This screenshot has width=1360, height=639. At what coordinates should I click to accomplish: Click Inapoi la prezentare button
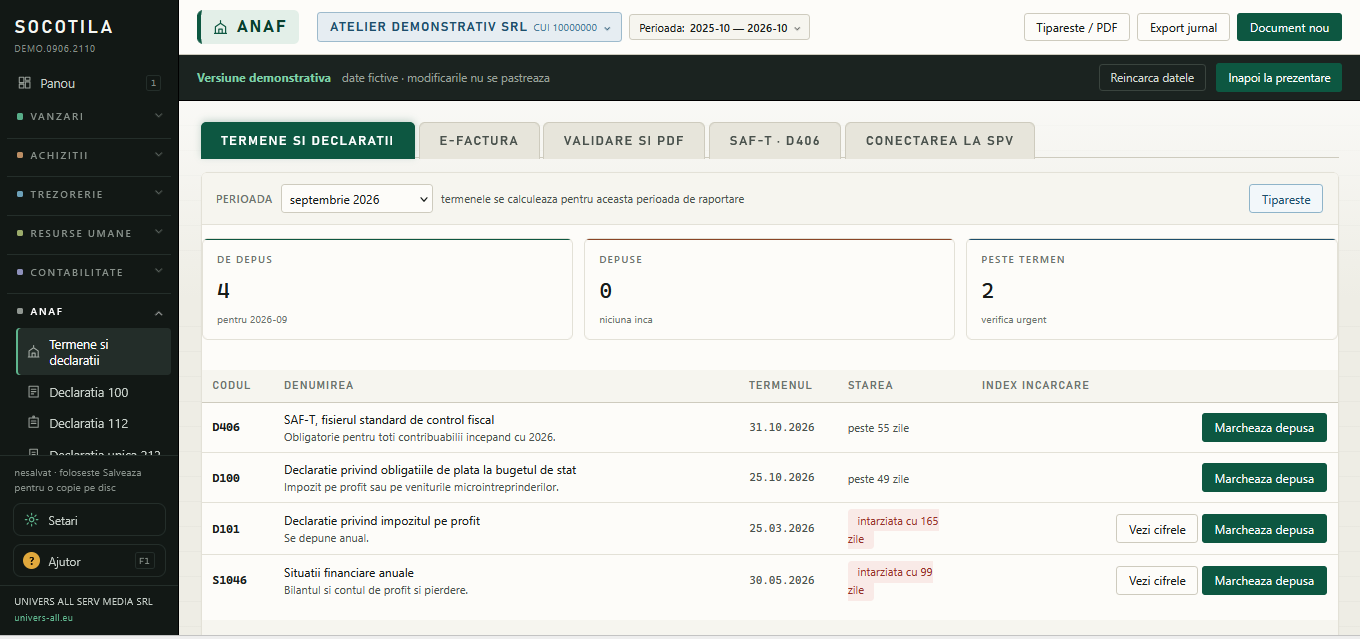(x=1279, y=78)
